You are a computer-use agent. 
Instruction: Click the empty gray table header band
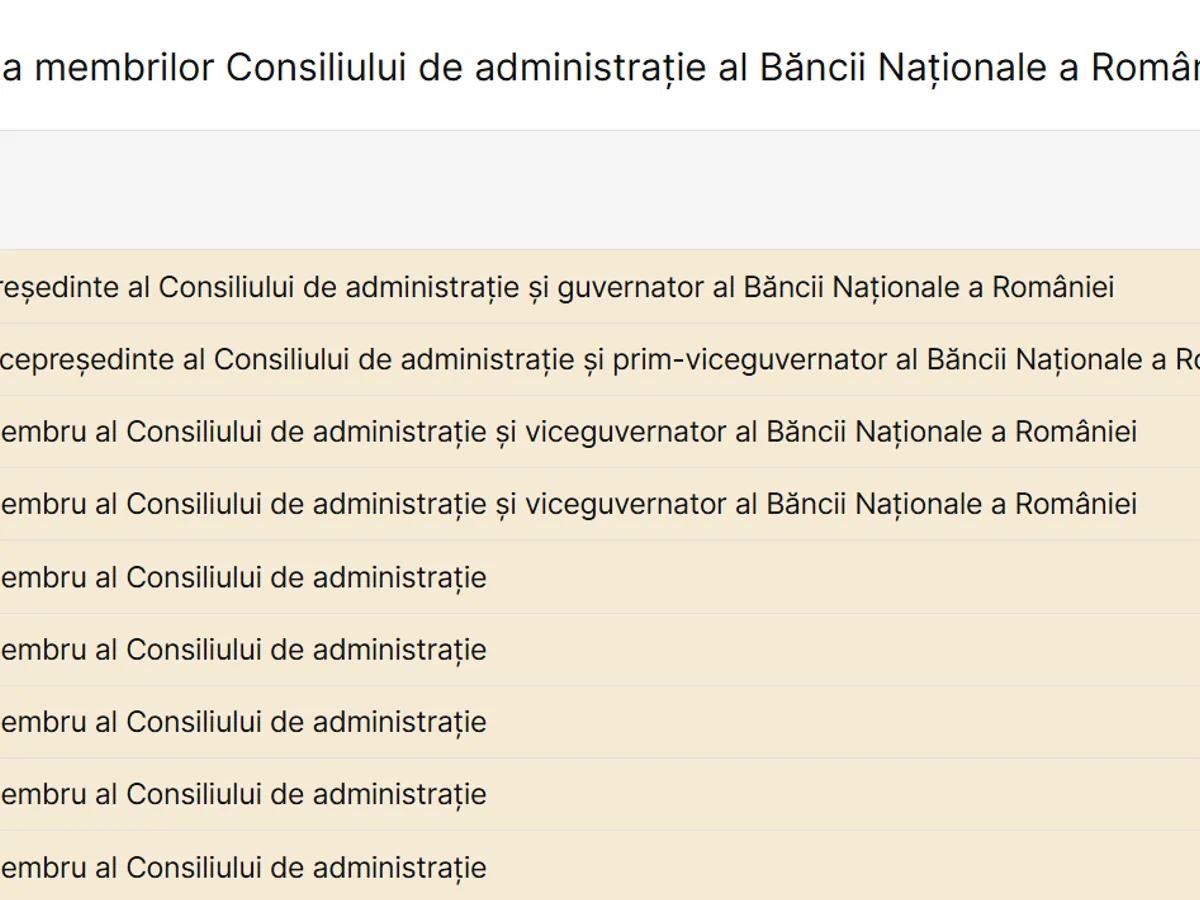(x=600, y=190)
